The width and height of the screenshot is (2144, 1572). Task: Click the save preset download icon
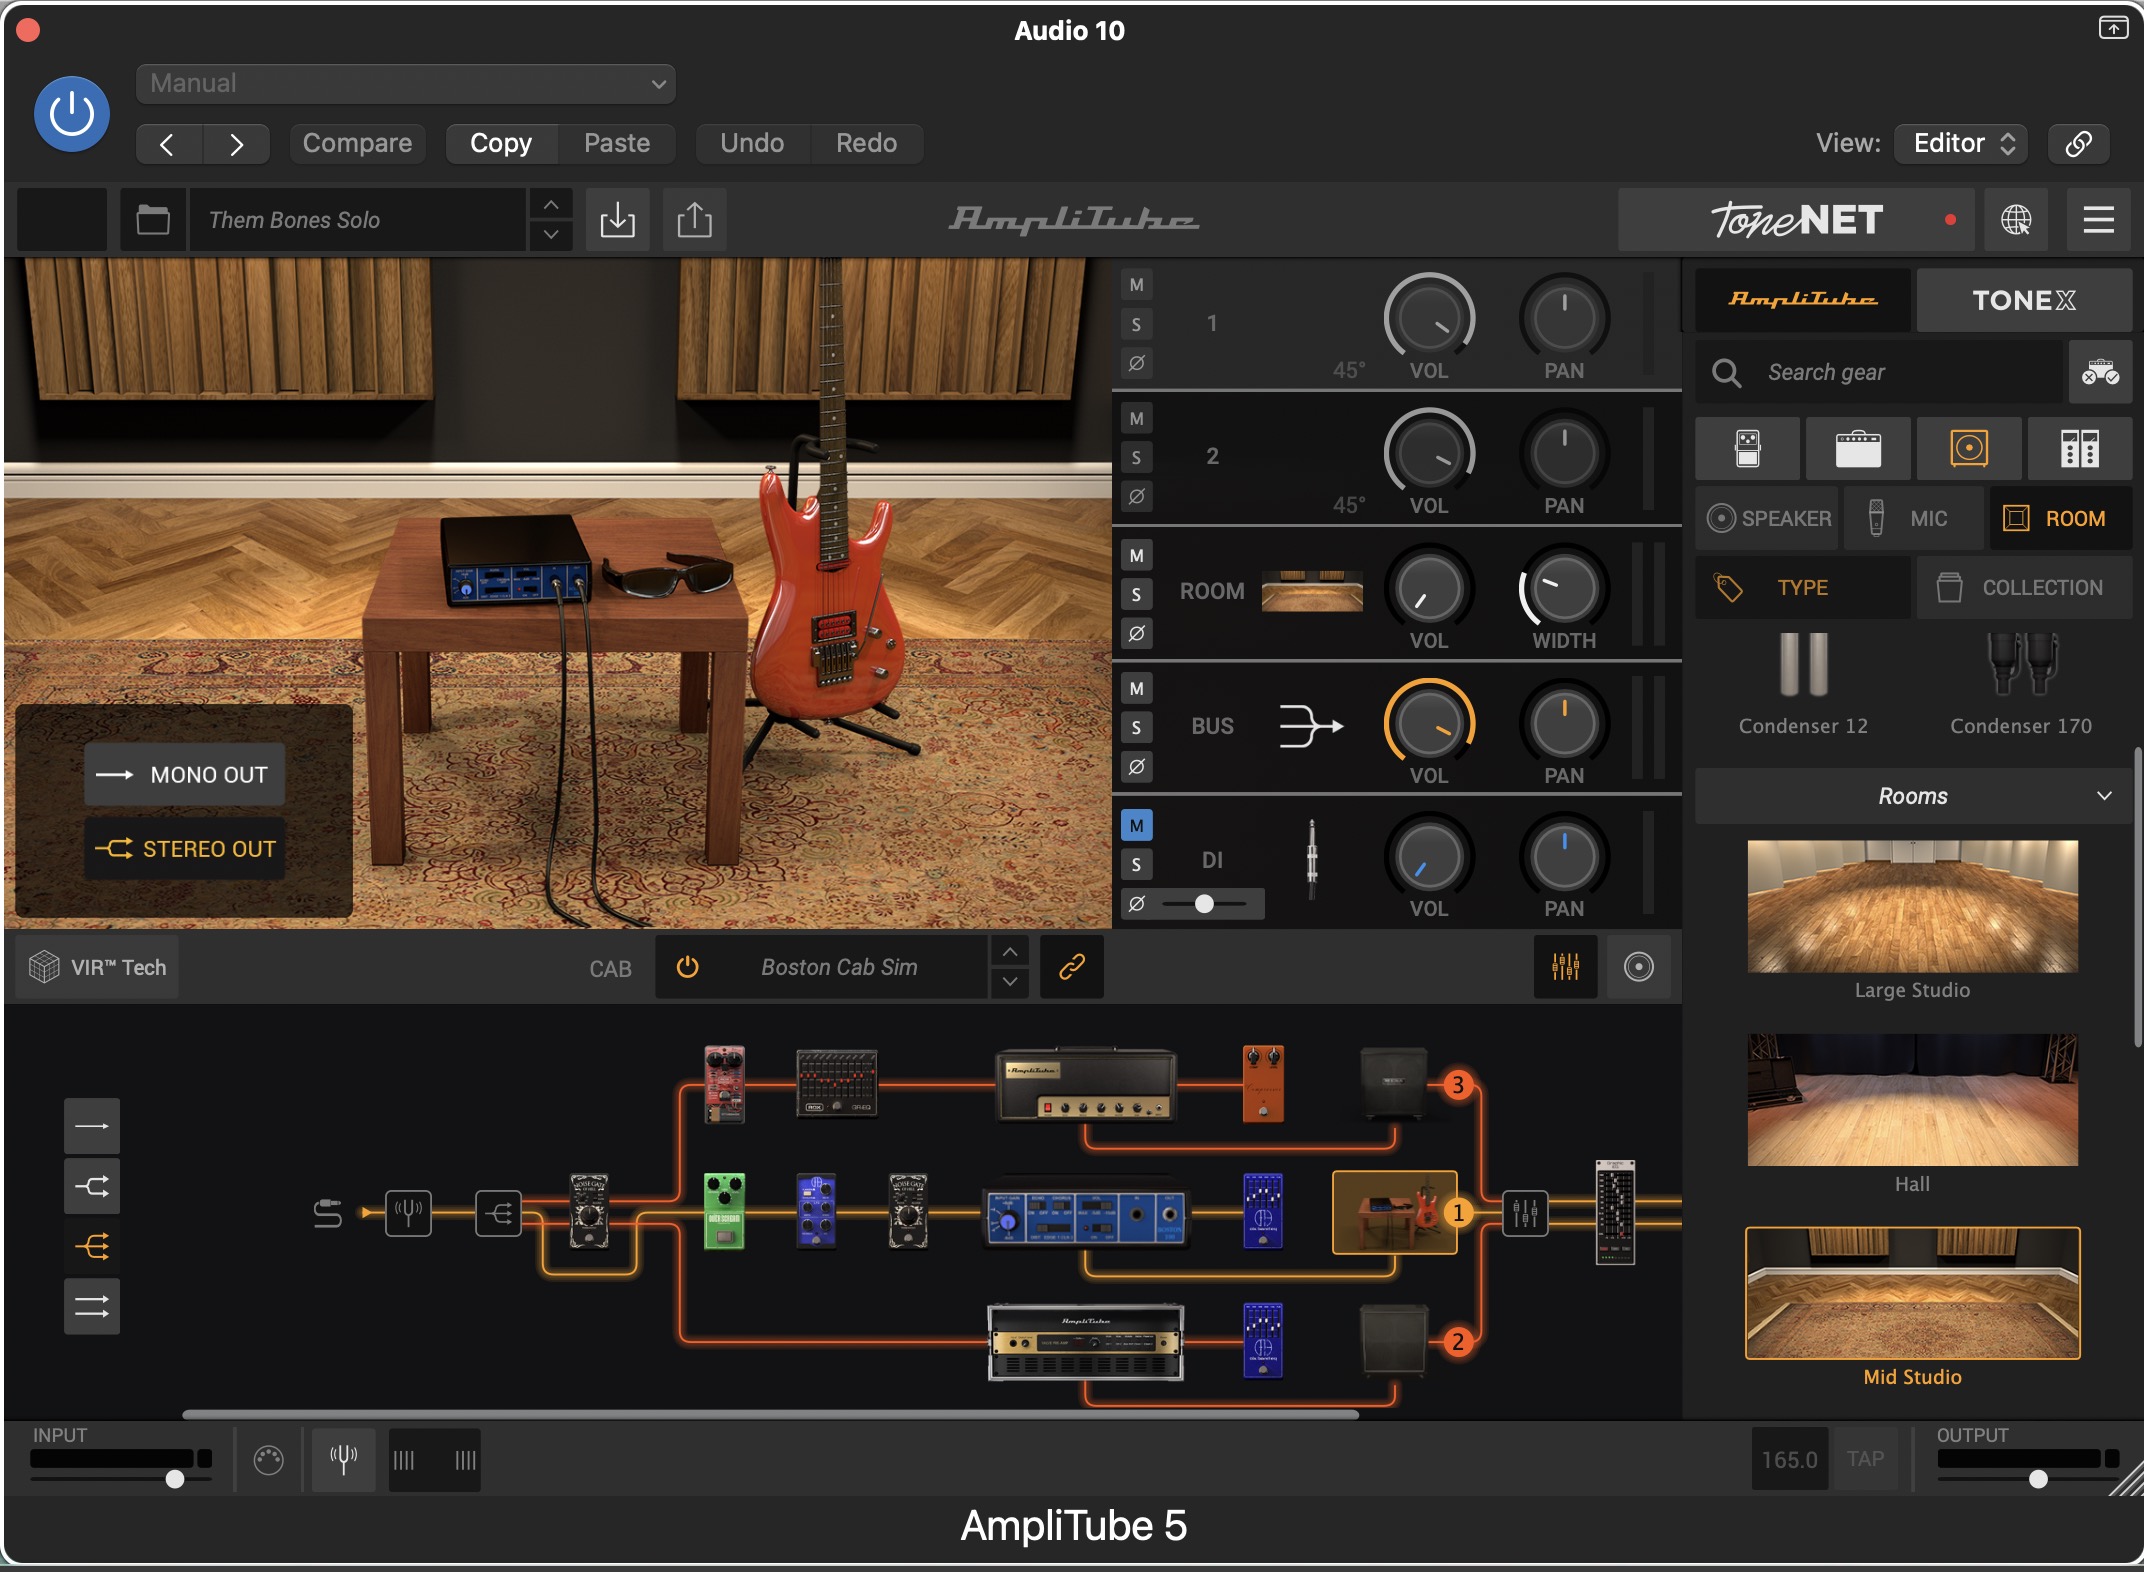[617, 220]
